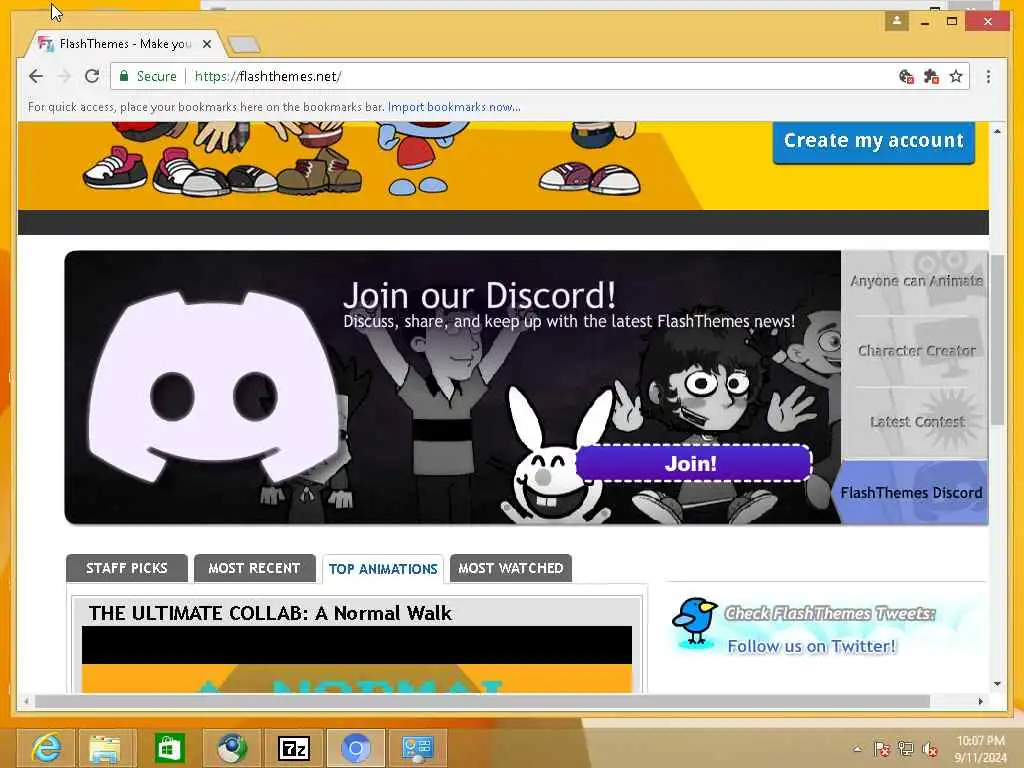Click the browser back arrow

[x=36, y=76]
